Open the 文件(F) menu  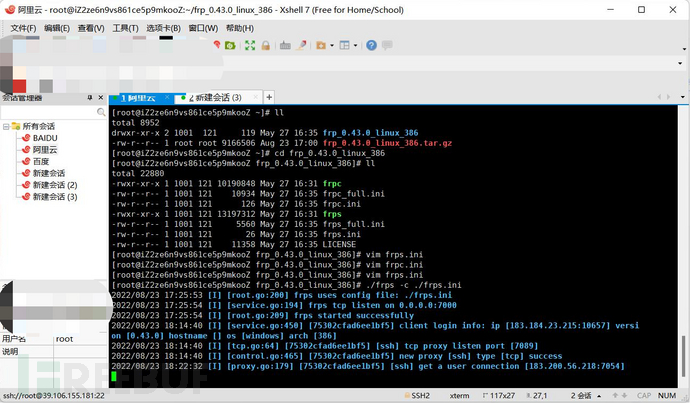[x=23, y=28]
